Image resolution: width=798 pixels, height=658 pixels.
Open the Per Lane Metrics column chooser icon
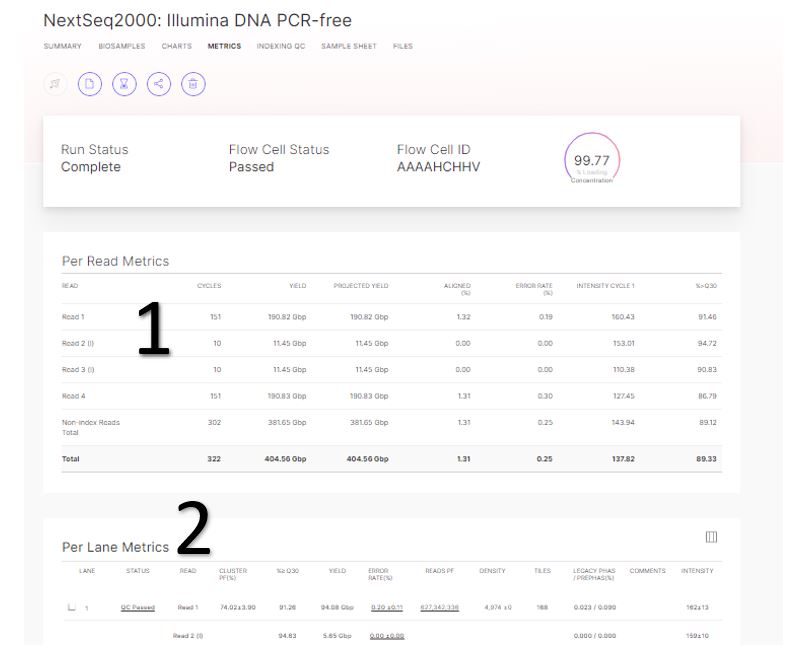tap(711, 537)
